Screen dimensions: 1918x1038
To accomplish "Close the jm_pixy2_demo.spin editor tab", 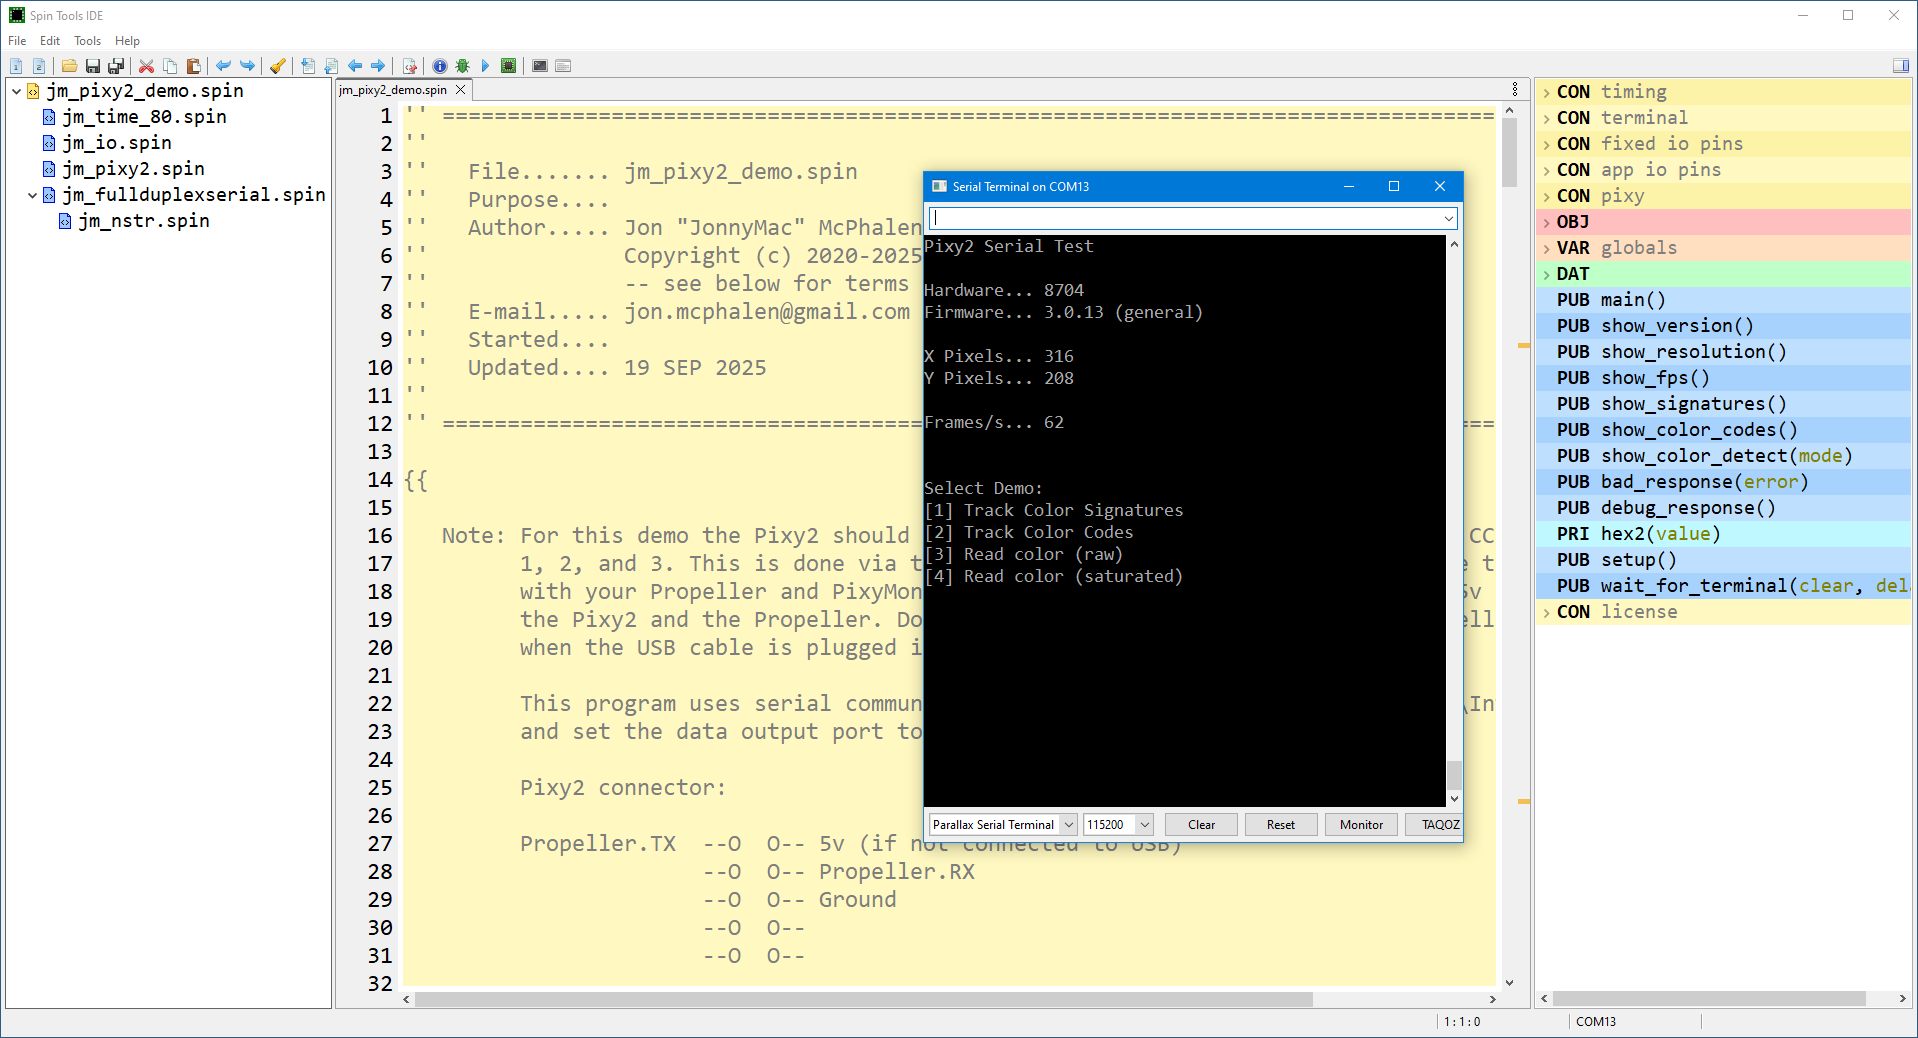I will tap(461, 90).
